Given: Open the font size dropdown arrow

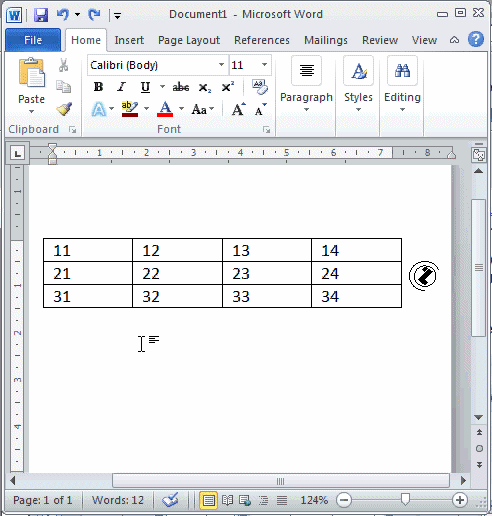Looking at the screenshot, I should 264,65.
